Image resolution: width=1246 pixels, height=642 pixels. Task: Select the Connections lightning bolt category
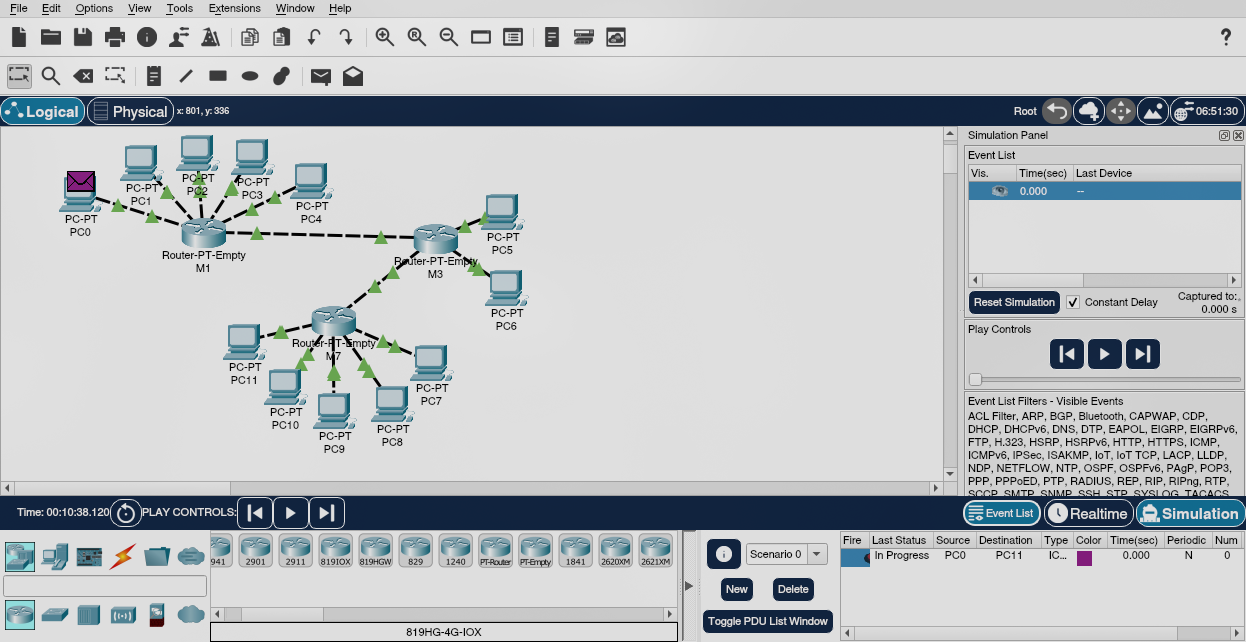pyautogui.click(x=123, y=556)
